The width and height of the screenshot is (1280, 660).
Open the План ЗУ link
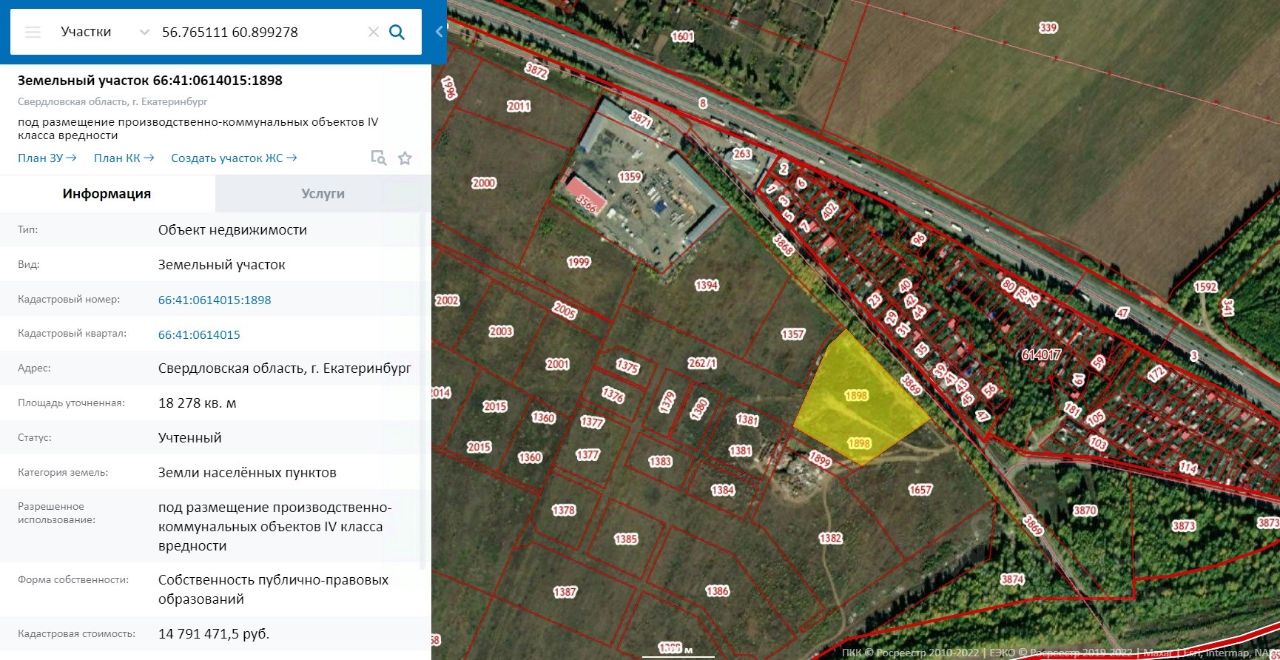click(x=47, y=158)
